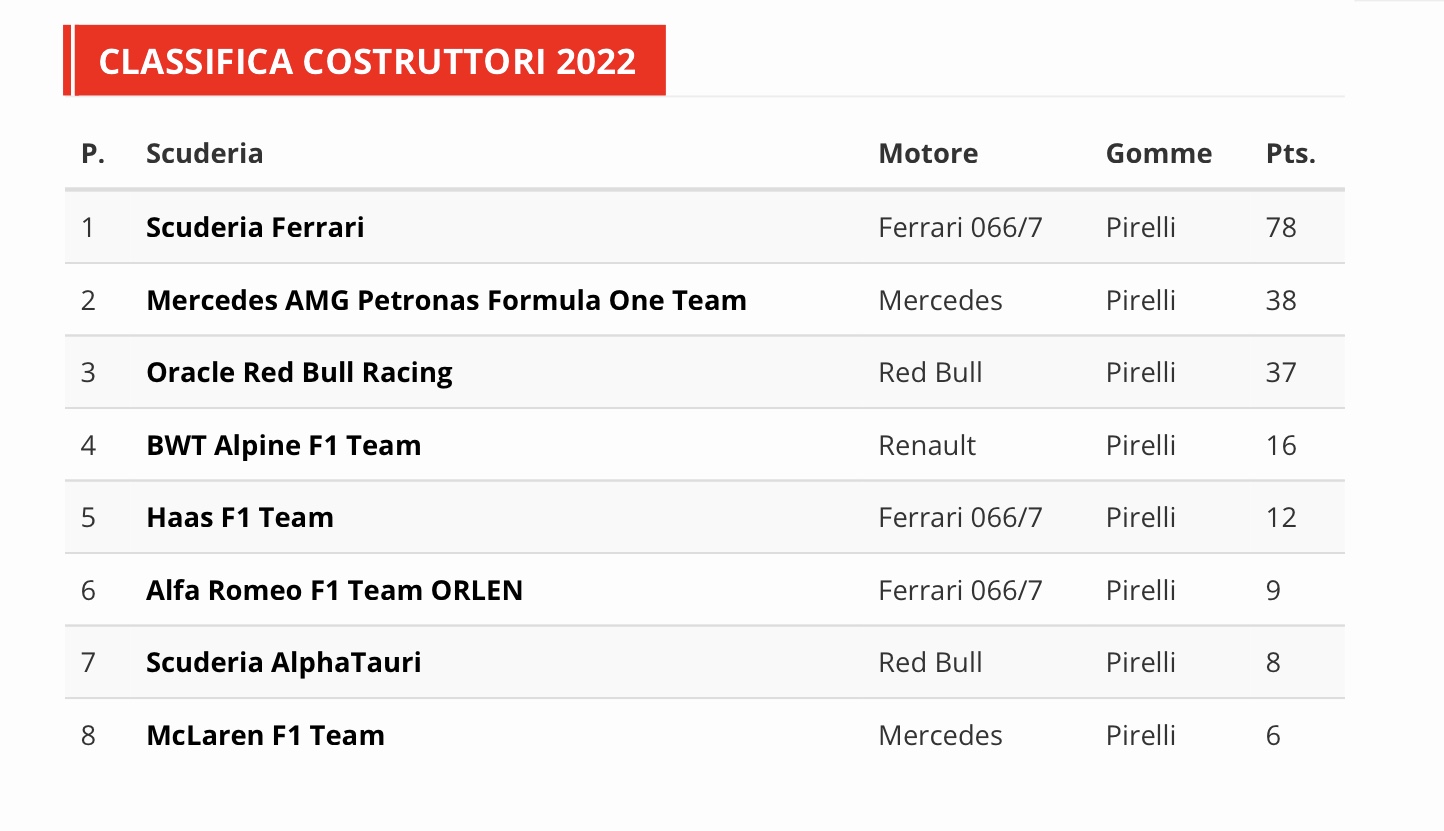
Task: Click the Scuderia column header
Action: pyautogui.click(x=204, y=153)
